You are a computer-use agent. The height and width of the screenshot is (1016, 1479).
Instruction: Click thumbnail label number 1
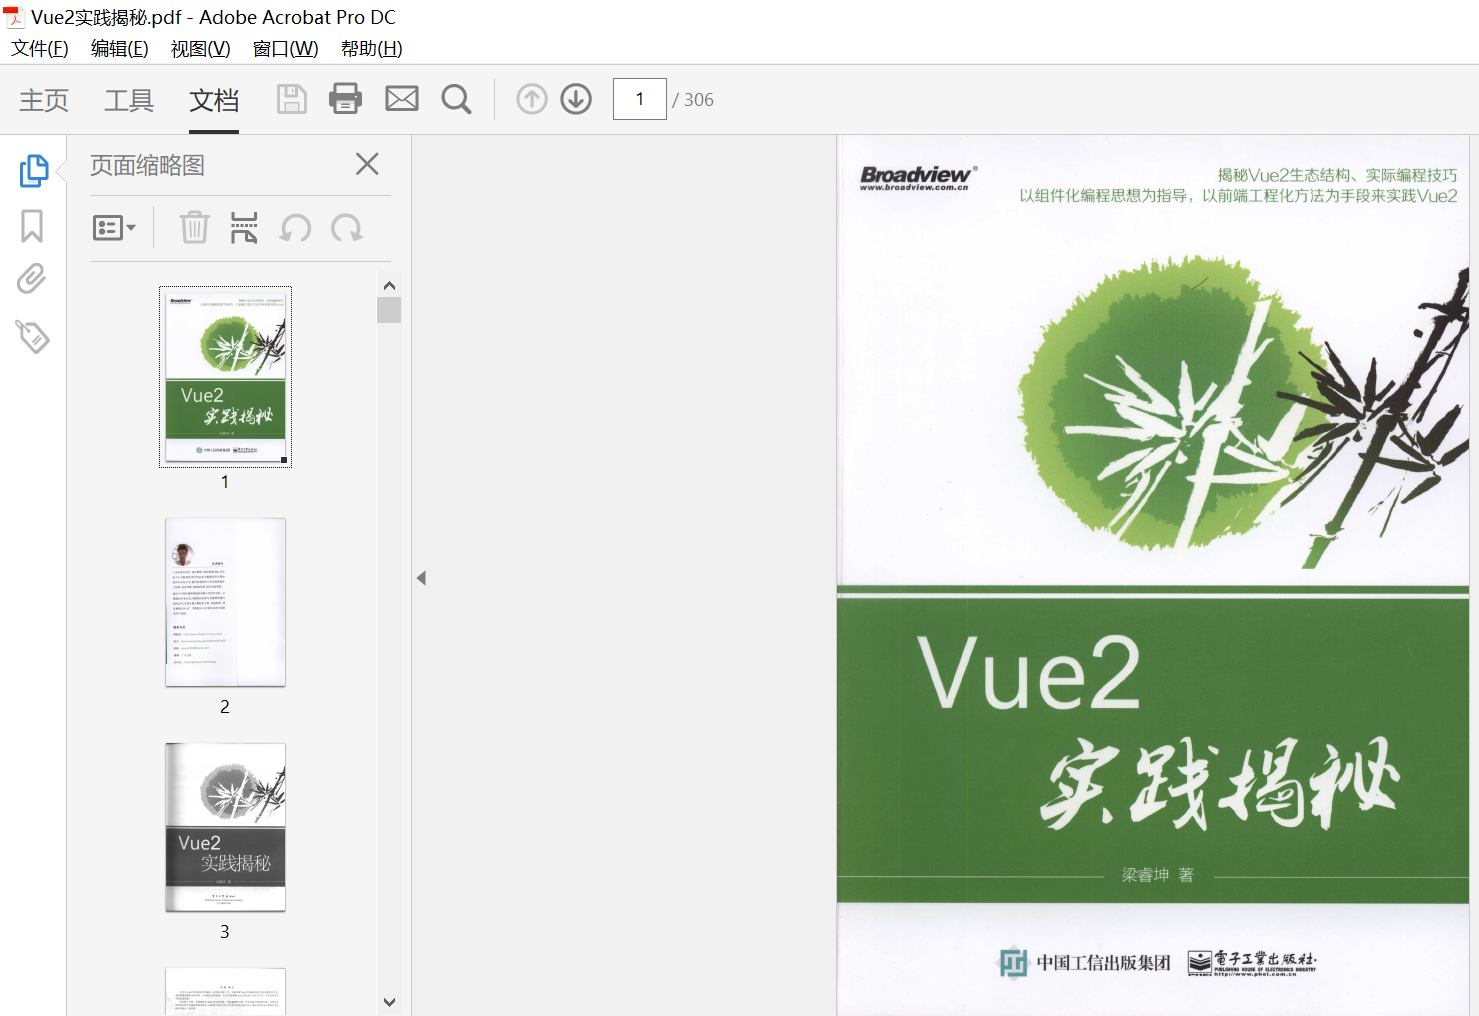click(x=225, y=482)
